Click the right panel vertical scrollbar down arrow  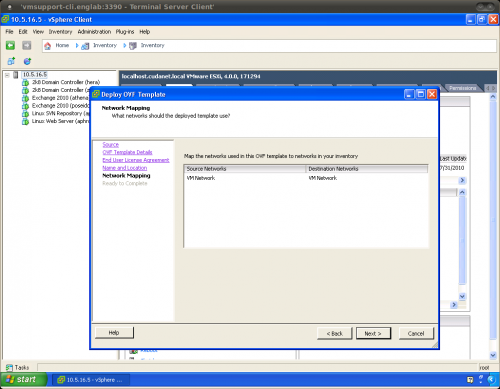click(493, 355)
